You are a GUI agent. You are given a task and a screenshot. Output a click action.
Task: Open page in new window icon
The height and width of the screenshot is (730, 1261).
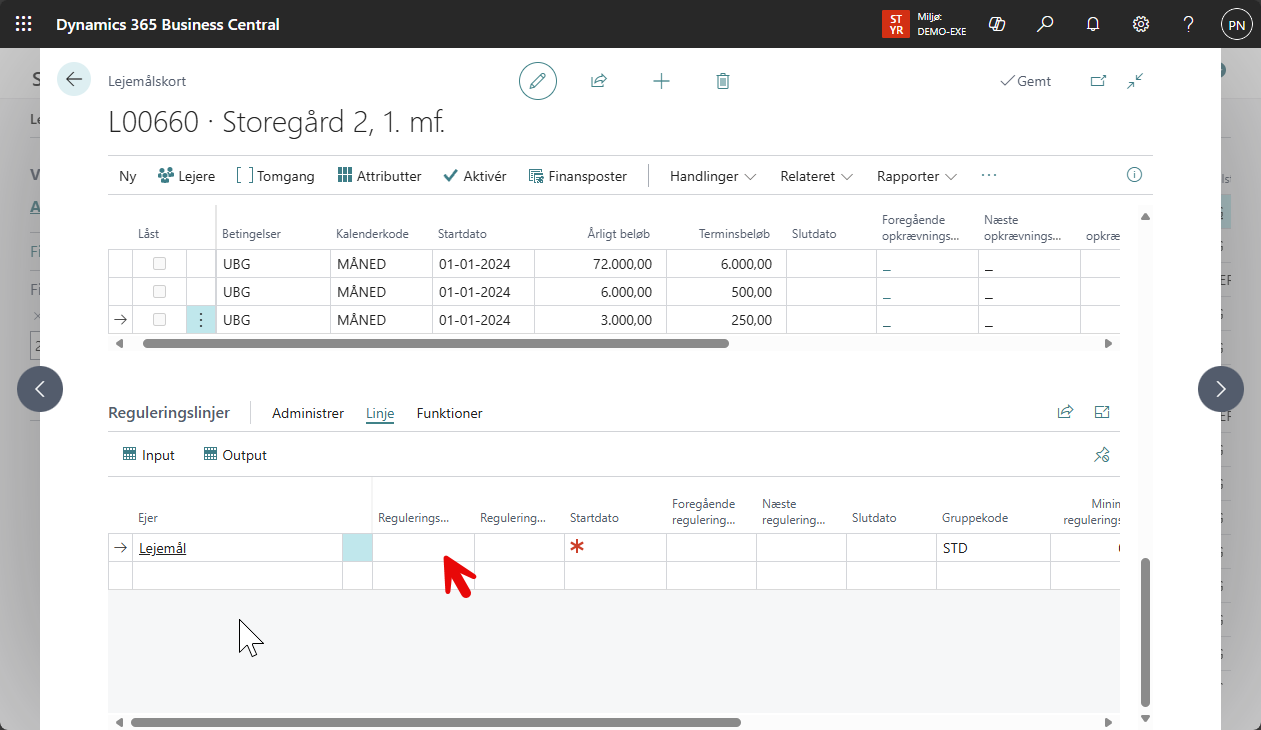point(1098,81)
